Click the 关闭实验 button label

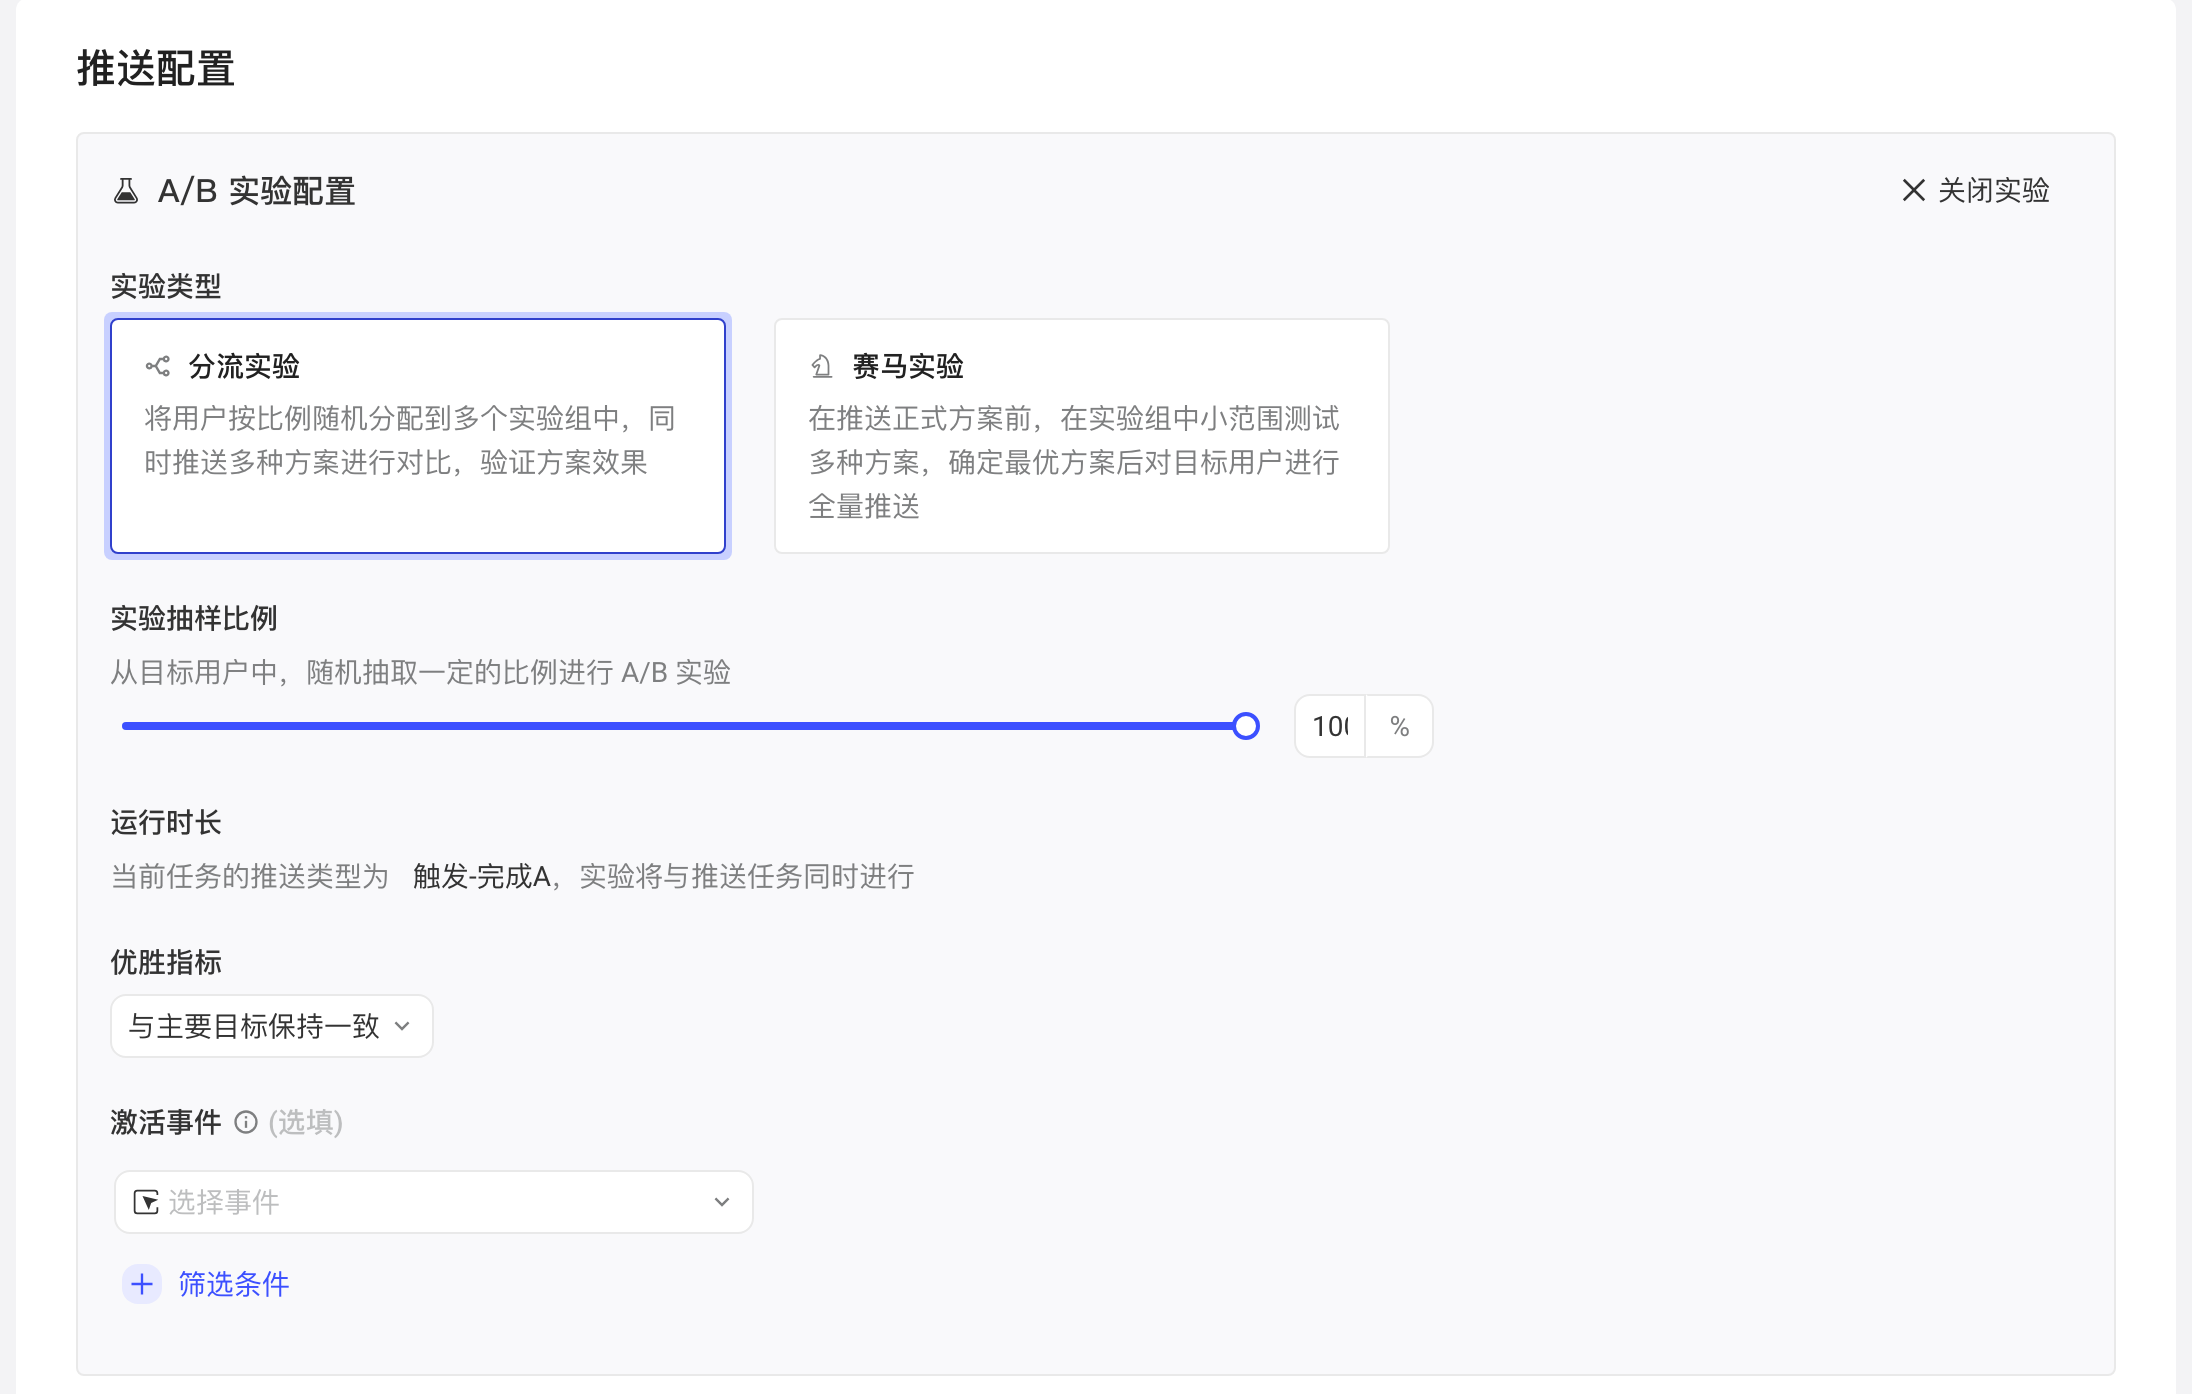point(1993,190)
